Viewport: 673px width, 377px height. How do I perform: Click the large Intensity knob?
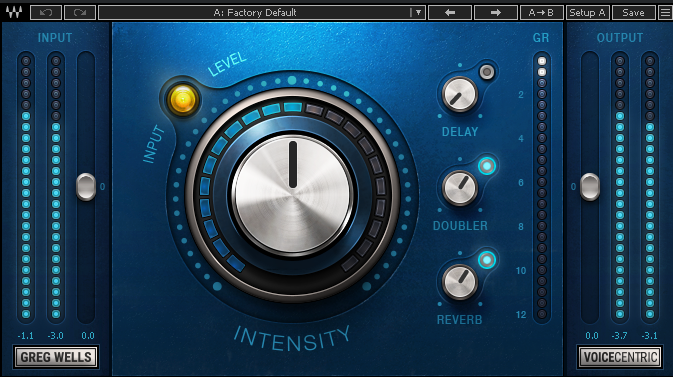coord(293,195)
